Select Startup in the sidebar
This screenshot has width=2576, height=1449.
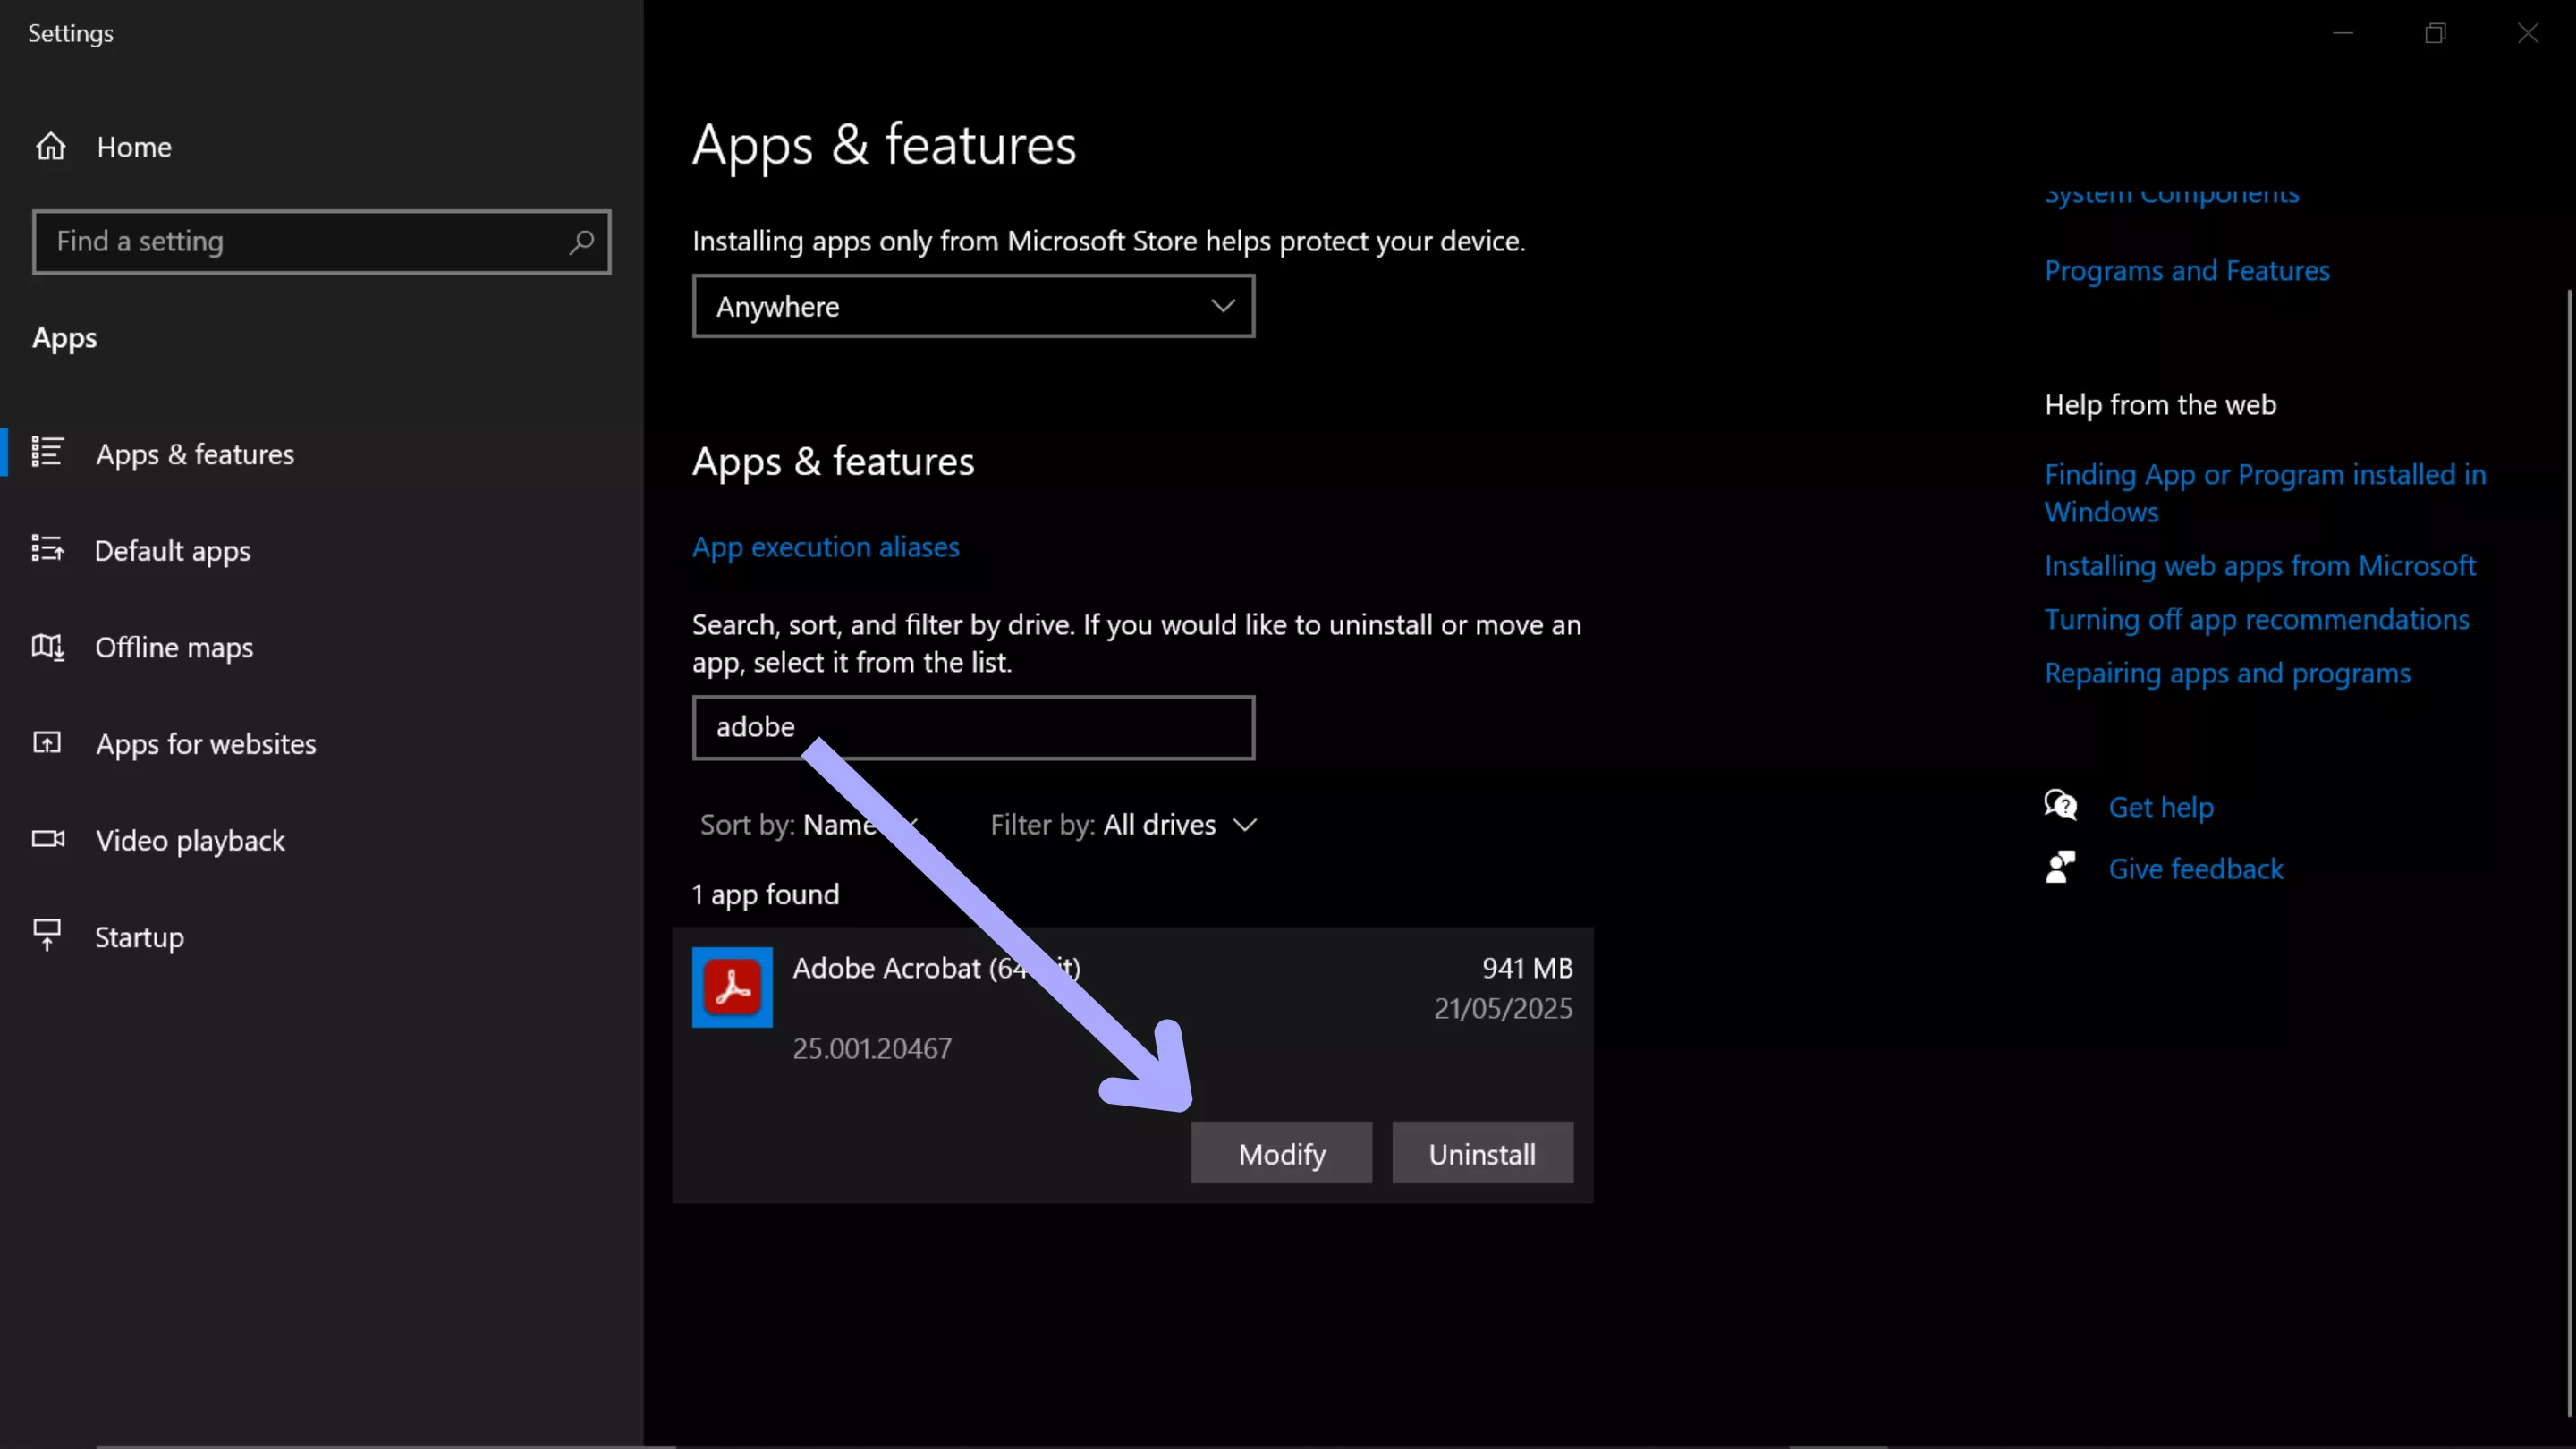point(139,937)
